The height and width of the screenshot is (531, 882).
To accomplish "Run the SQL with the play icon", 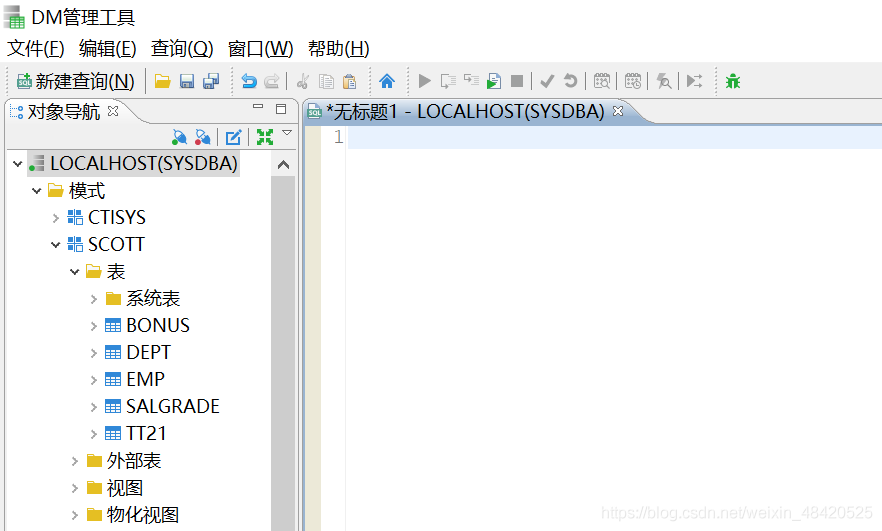I will pos(425,82).
